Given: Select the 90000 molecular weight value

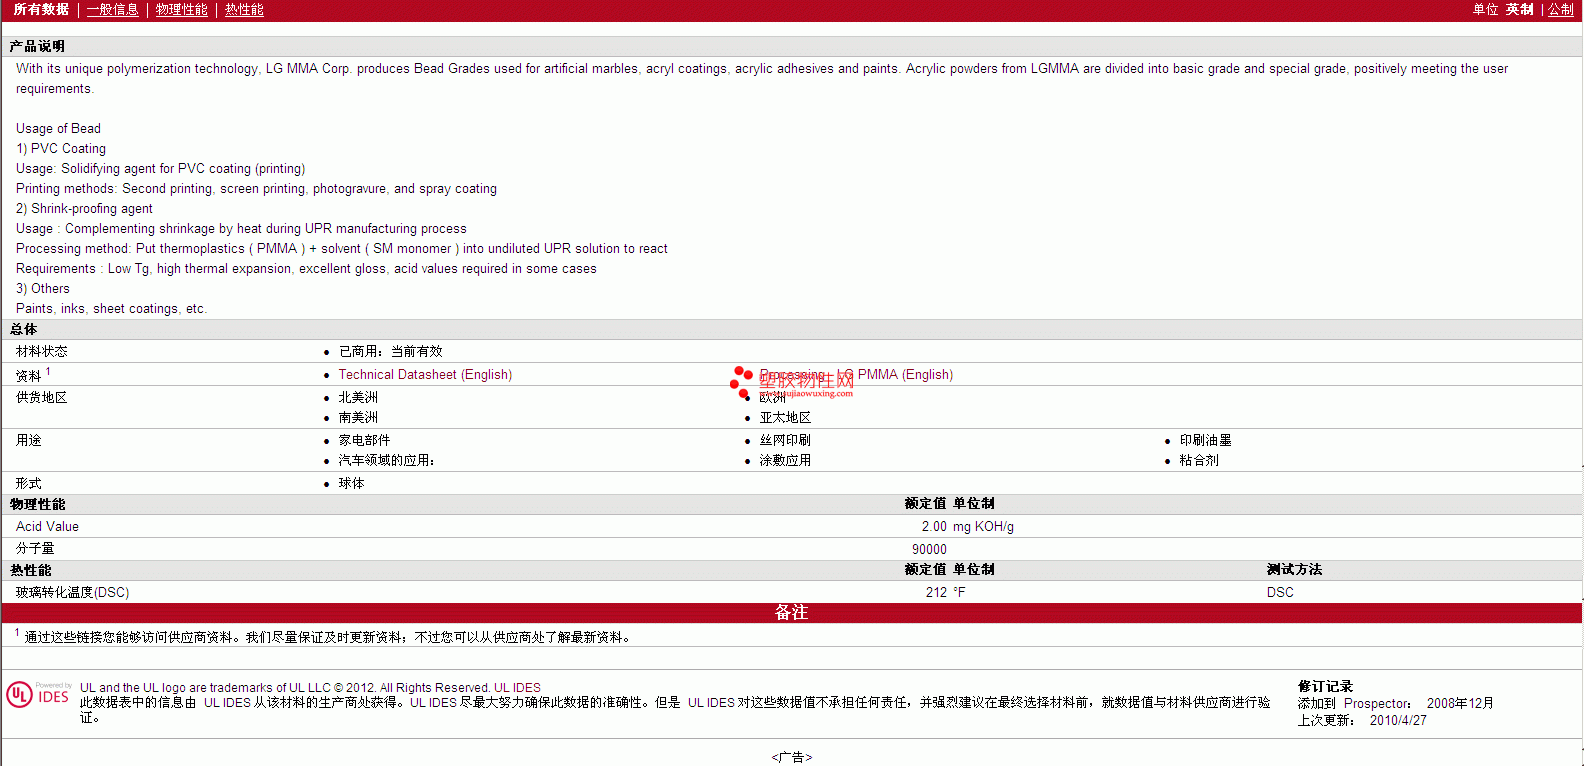Looking at the screenshot, I should tap(929, 549).
